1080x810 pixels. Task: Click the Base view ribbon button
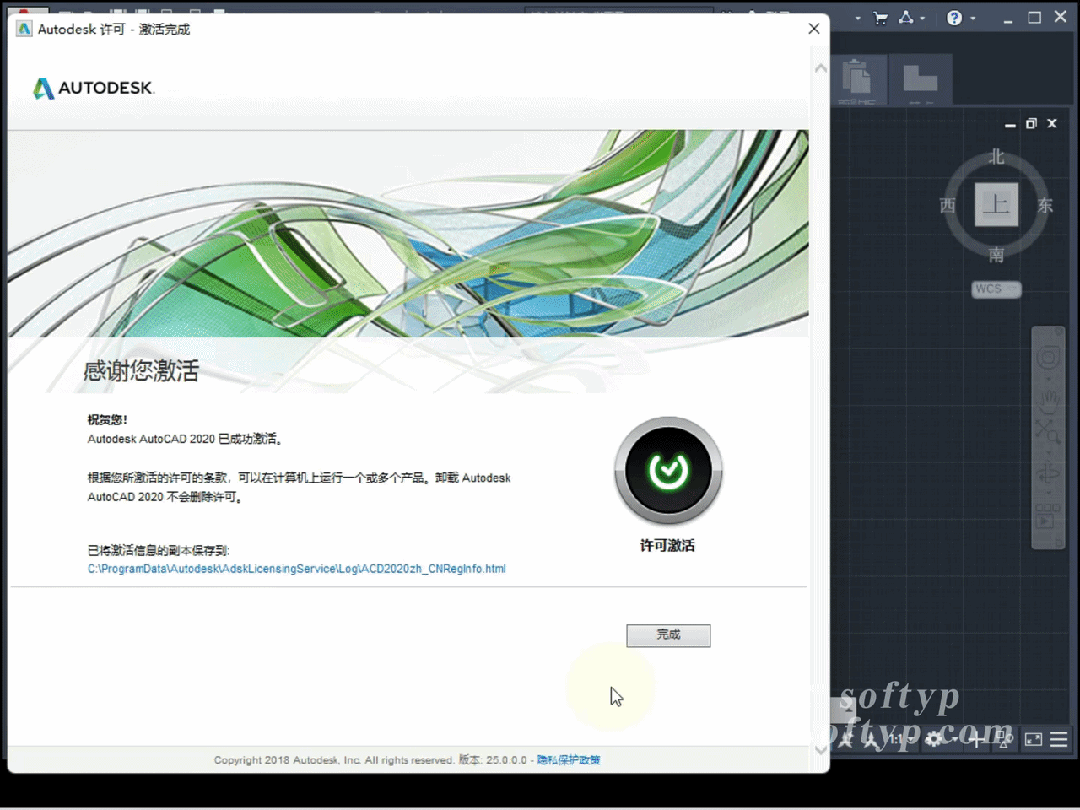pos(920,81)
